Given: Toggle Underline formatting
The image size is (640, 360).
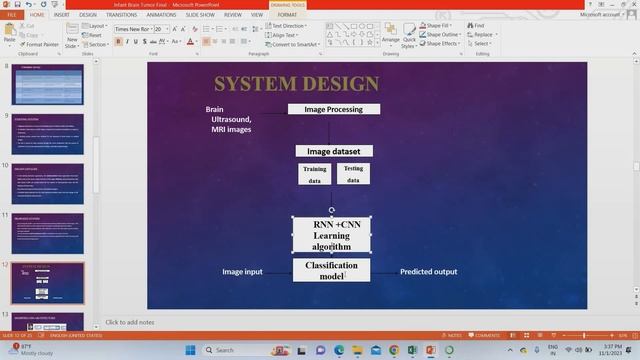Looking at the screenshot, I should click(136, 42).
